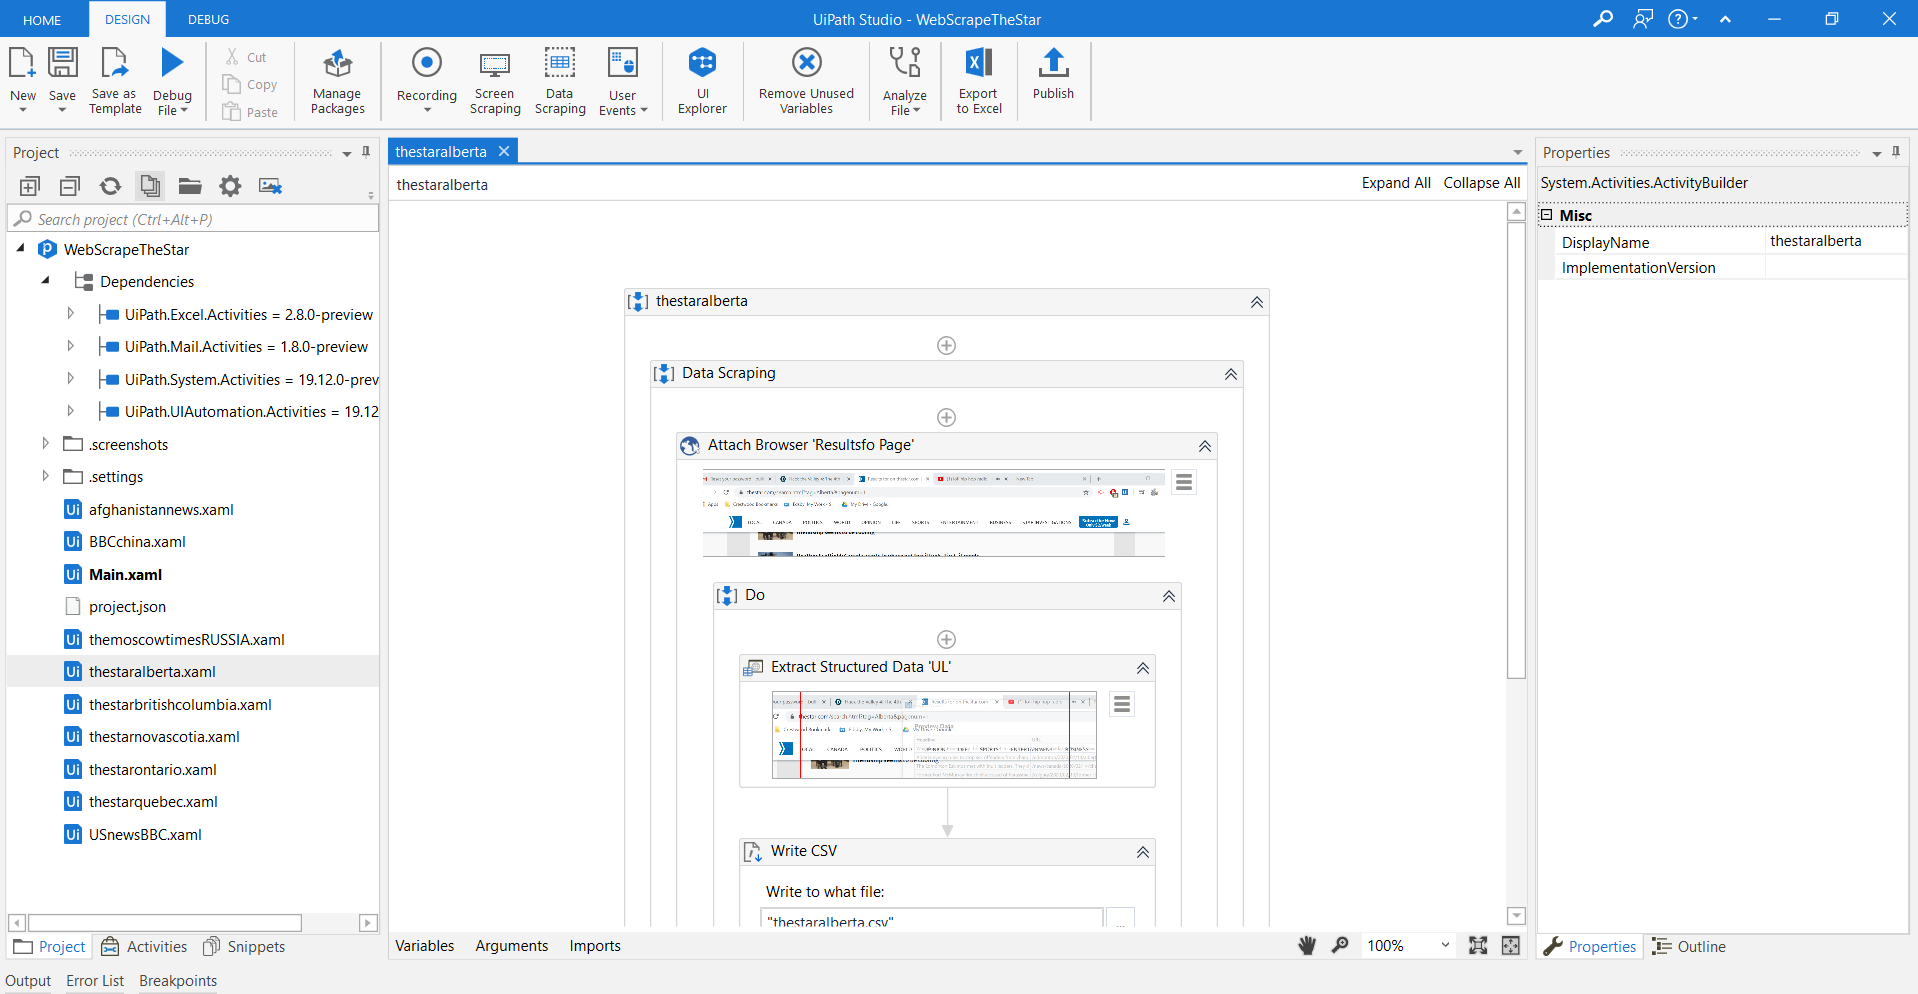
Task: Click Expand All in the designer
Action: (1396, 183)
